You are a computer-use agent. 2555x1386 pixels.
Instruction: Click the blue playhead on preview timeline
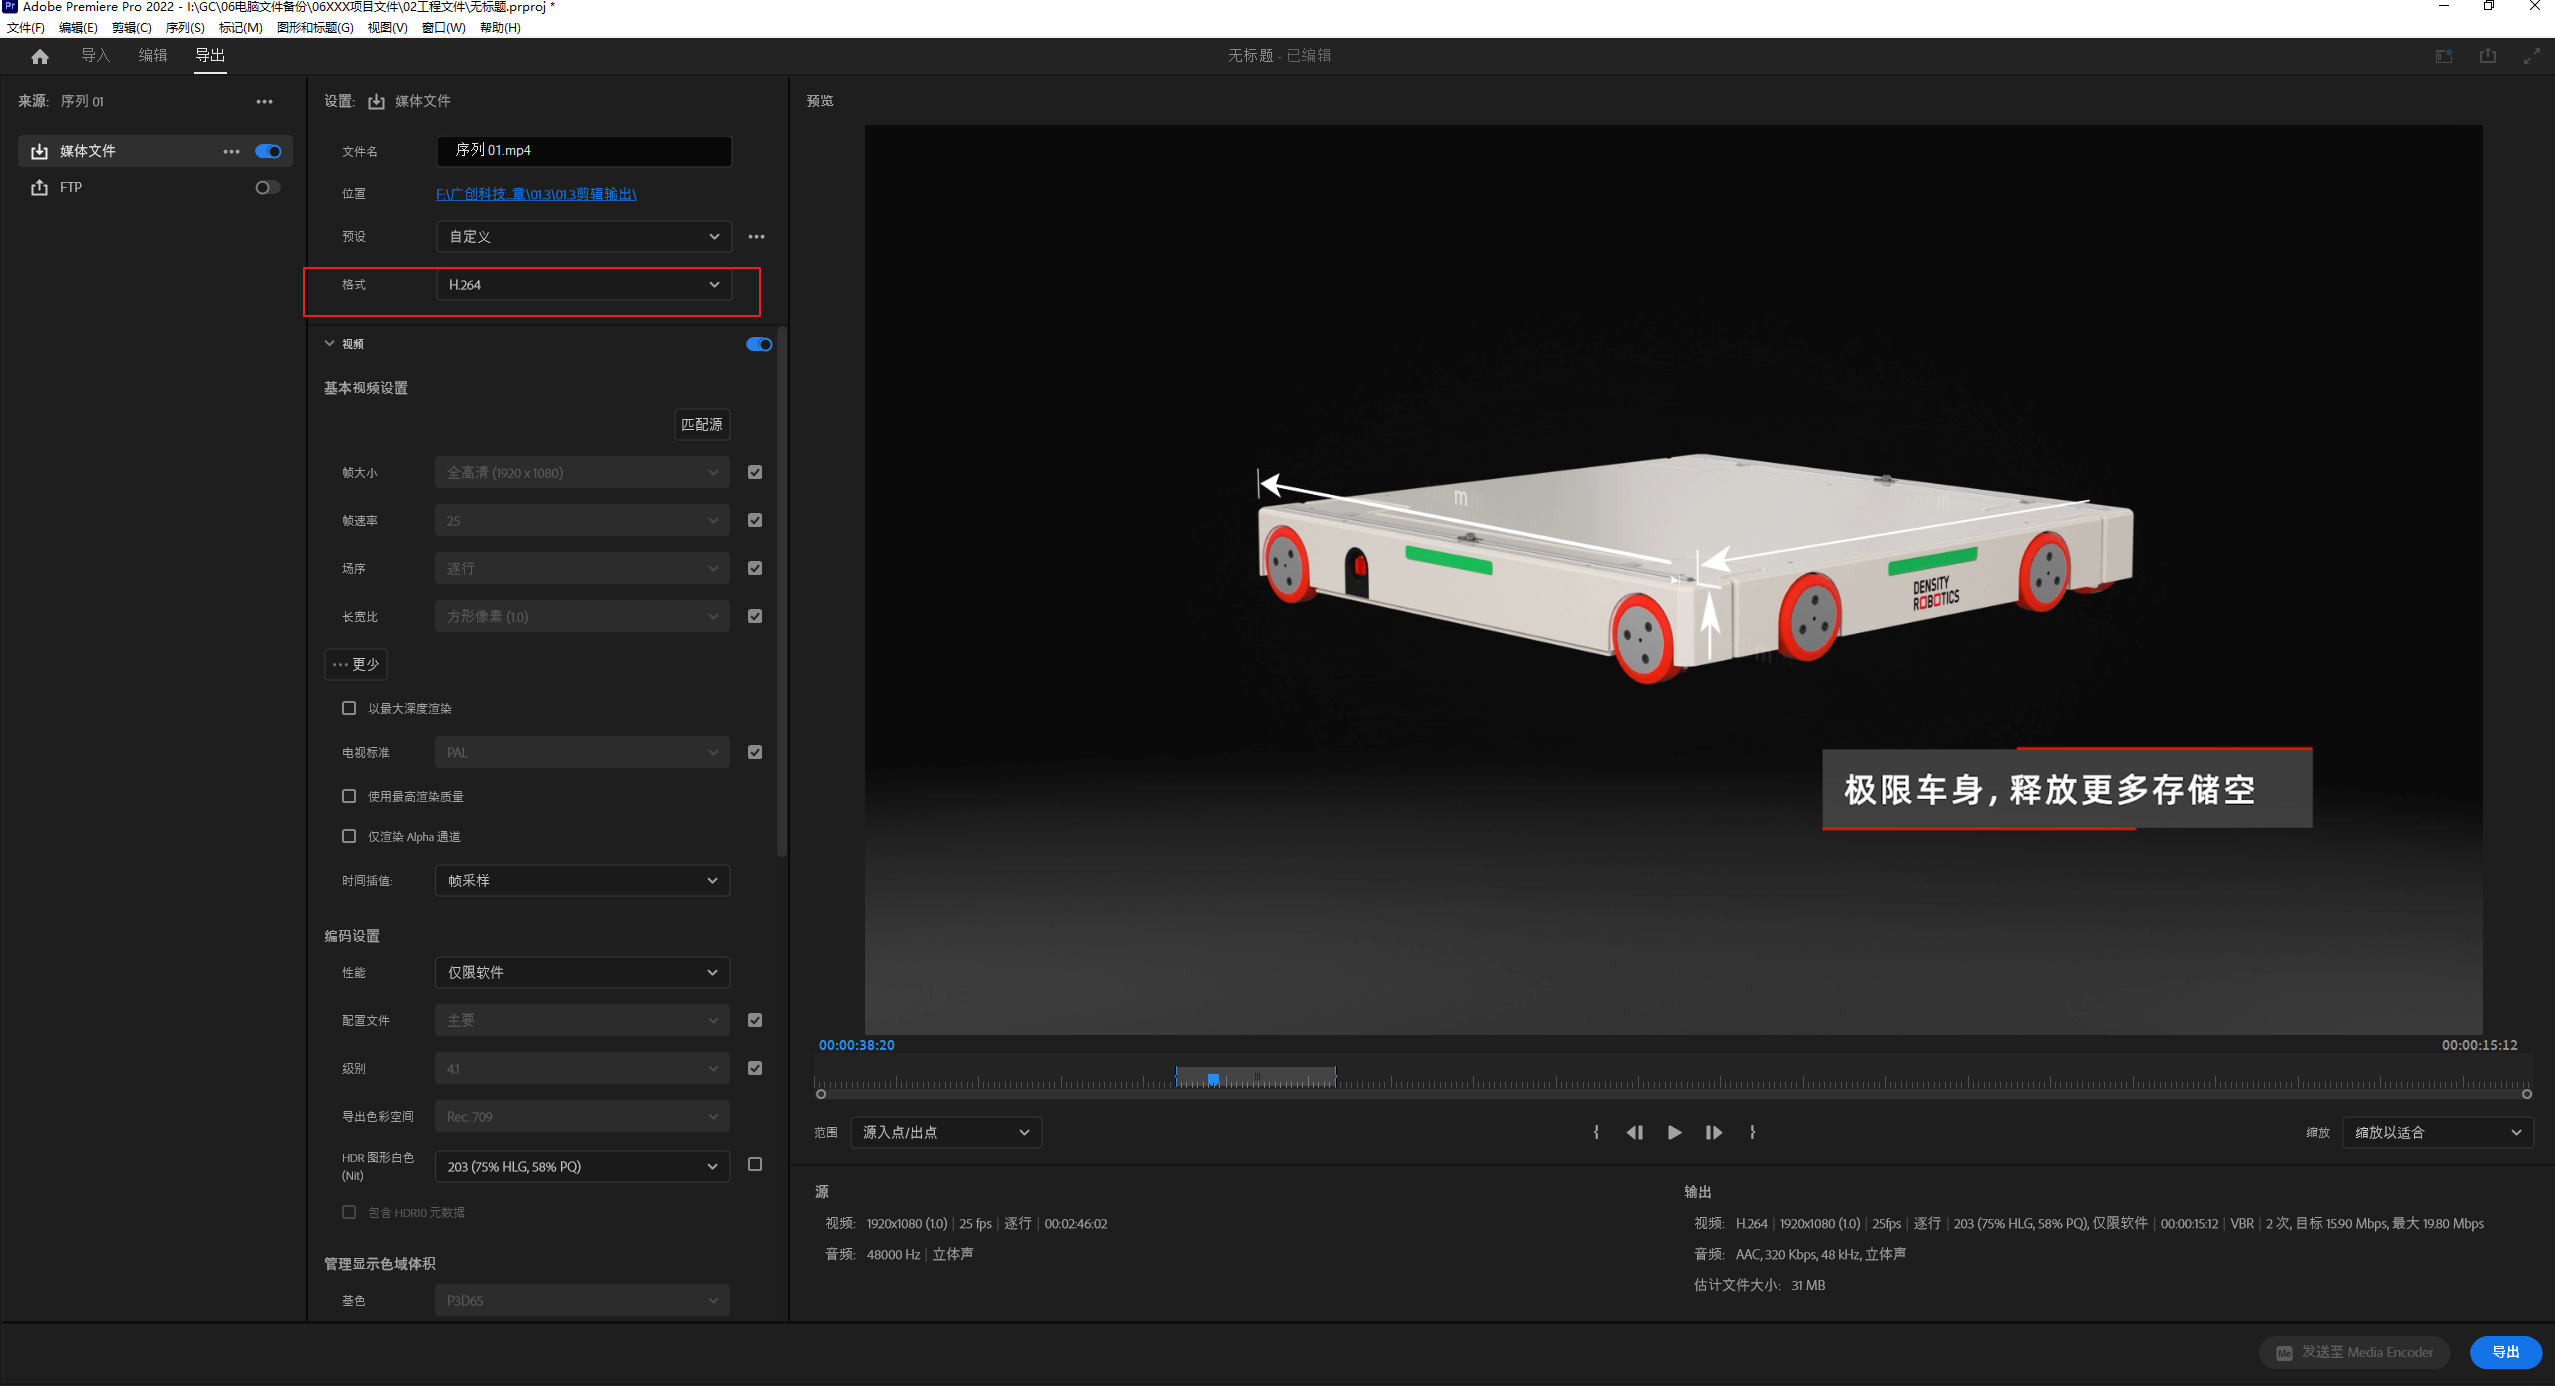pos(1213,1079)
